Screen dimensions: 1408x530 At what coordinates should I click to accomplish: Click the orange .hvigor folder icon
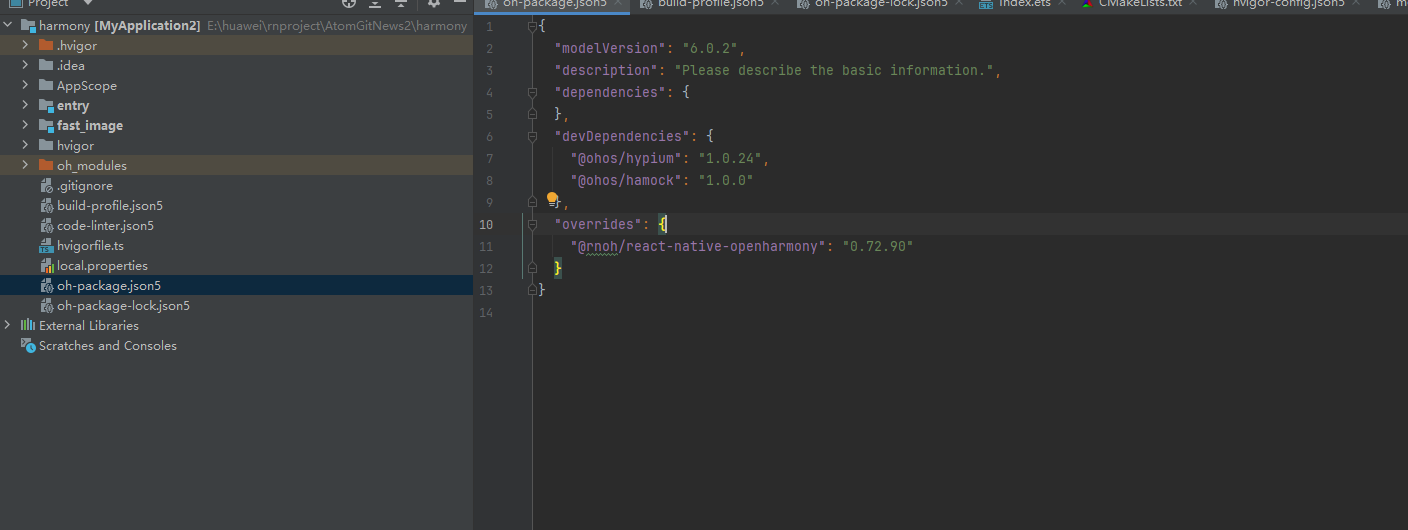coord(47,46)
